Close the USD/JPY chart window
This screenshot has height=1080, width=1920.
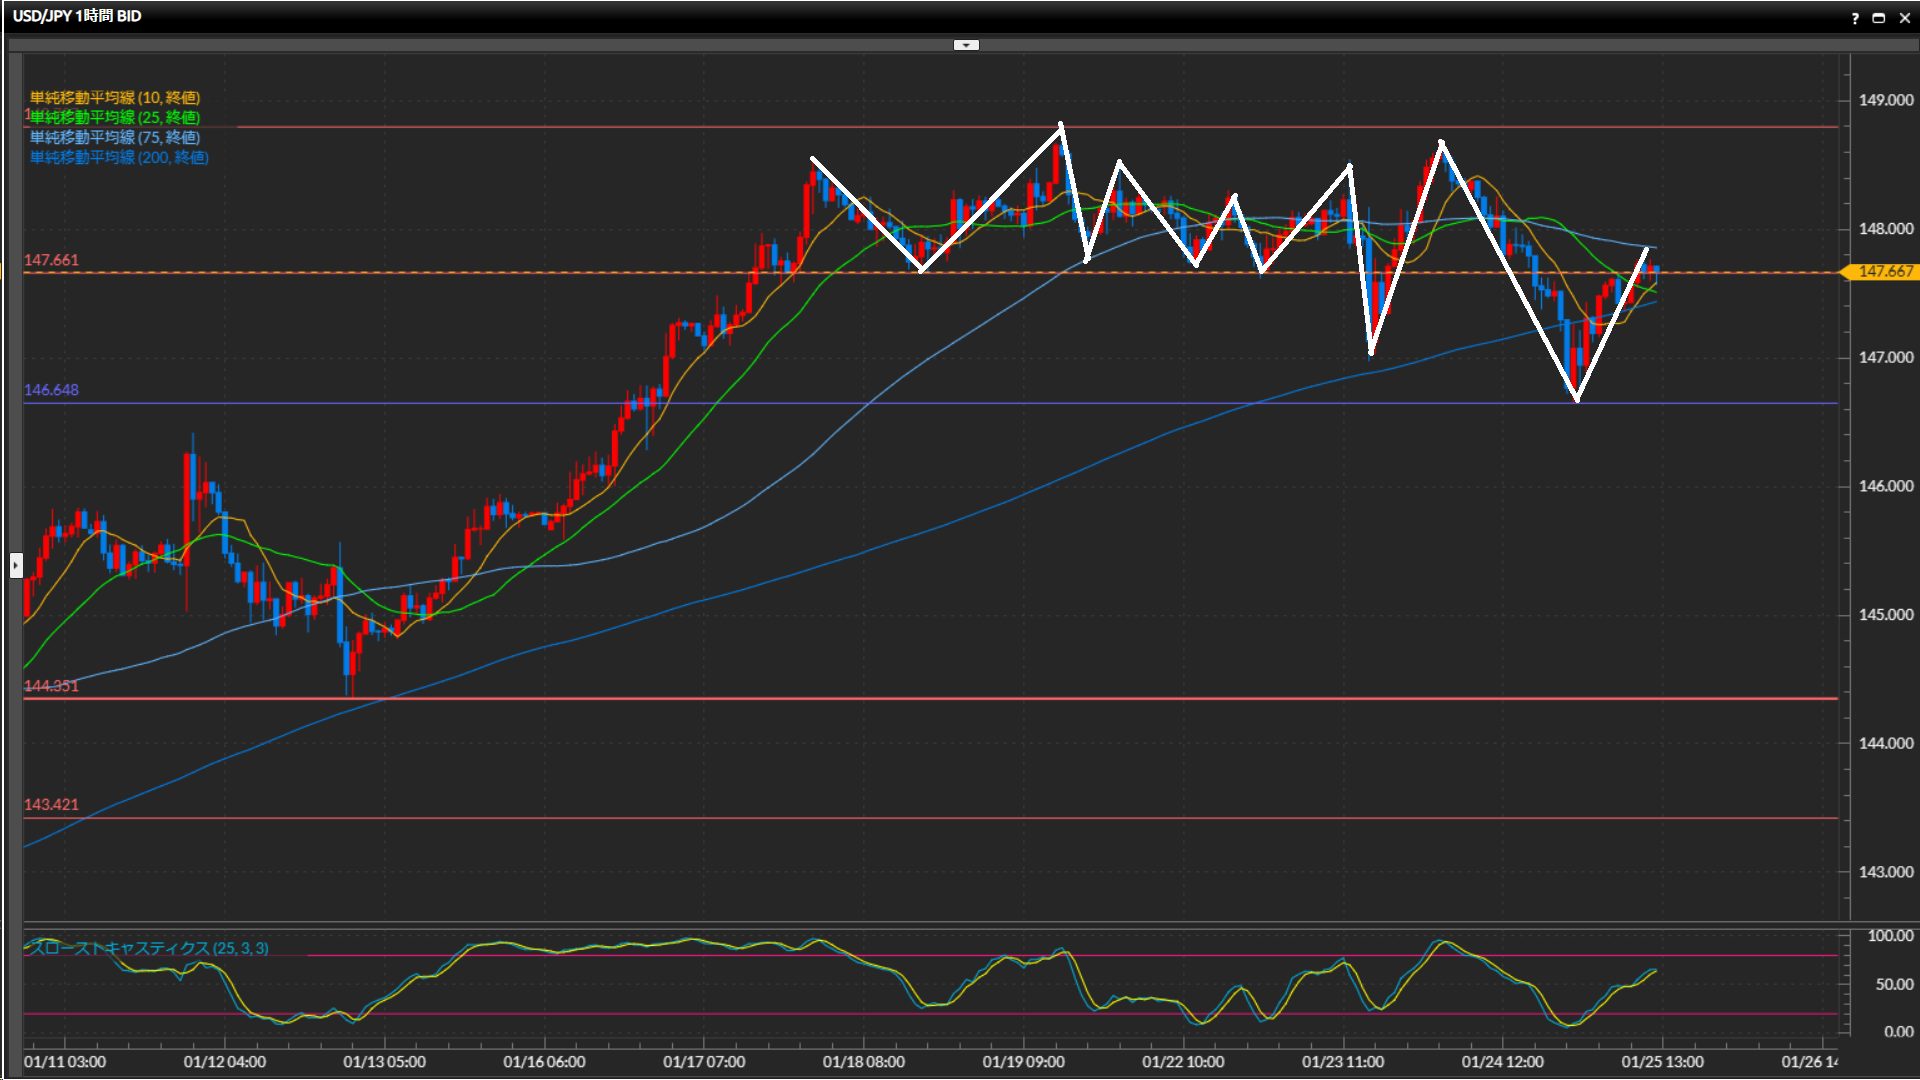pos(1905,18)
